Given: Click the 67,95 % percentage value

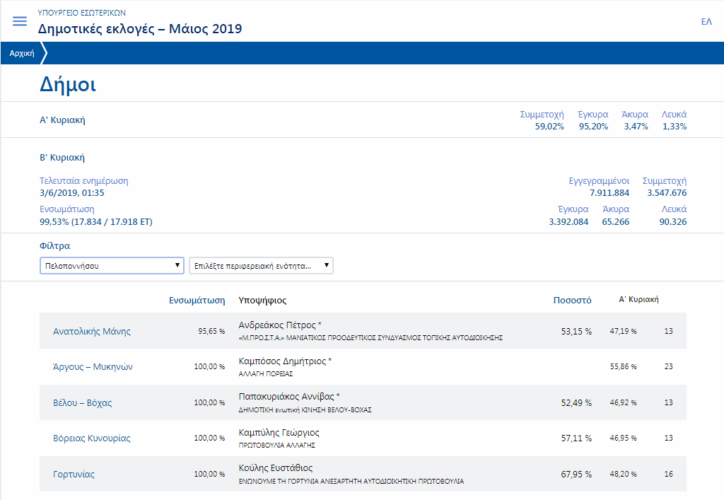Looking at the screenshot, I should click(576, 474).
